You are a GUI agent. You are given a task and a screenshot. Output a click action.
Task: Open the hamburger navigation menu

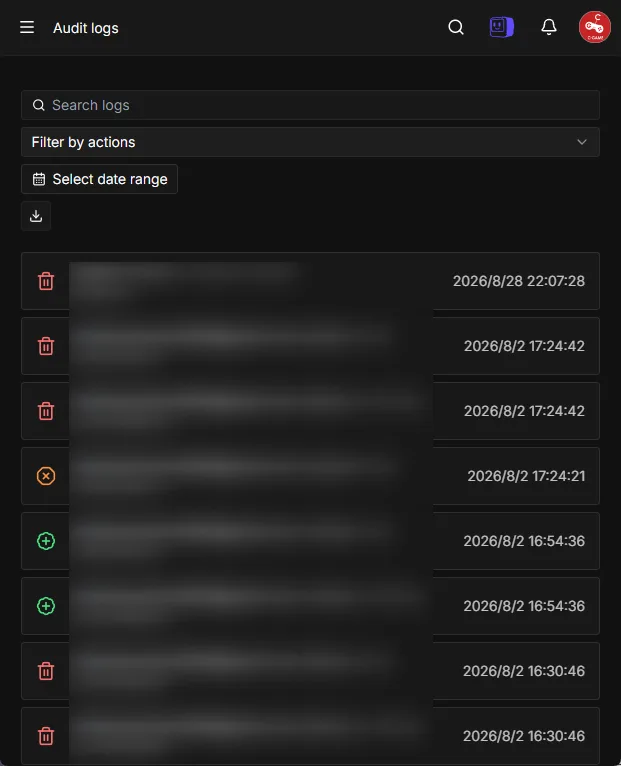click(27, 27)
